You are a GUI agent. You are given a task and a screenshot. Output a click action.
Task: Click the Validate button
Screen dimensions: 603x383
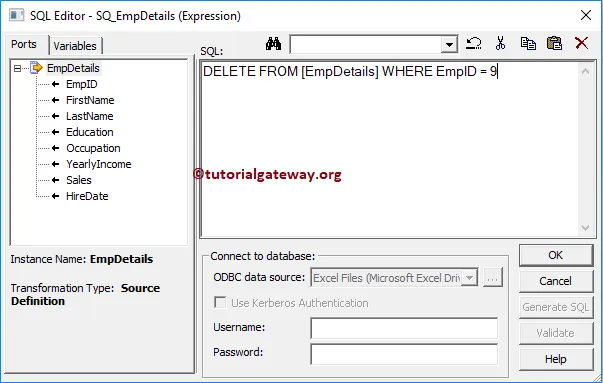pos(555,333)
